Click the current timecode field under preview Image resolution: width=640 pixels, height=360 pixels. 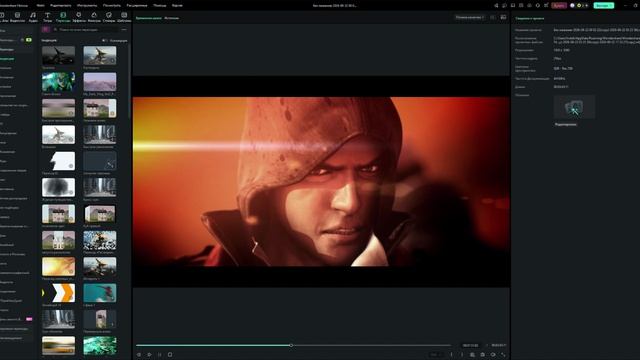click(x=470, y=345)
